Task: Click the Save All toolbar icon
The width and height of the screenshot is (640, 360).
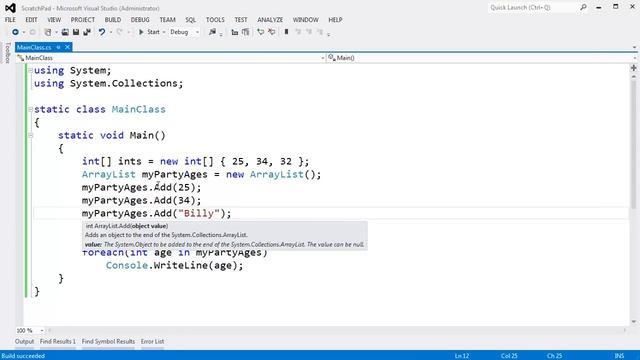Action: pos(87,32)
